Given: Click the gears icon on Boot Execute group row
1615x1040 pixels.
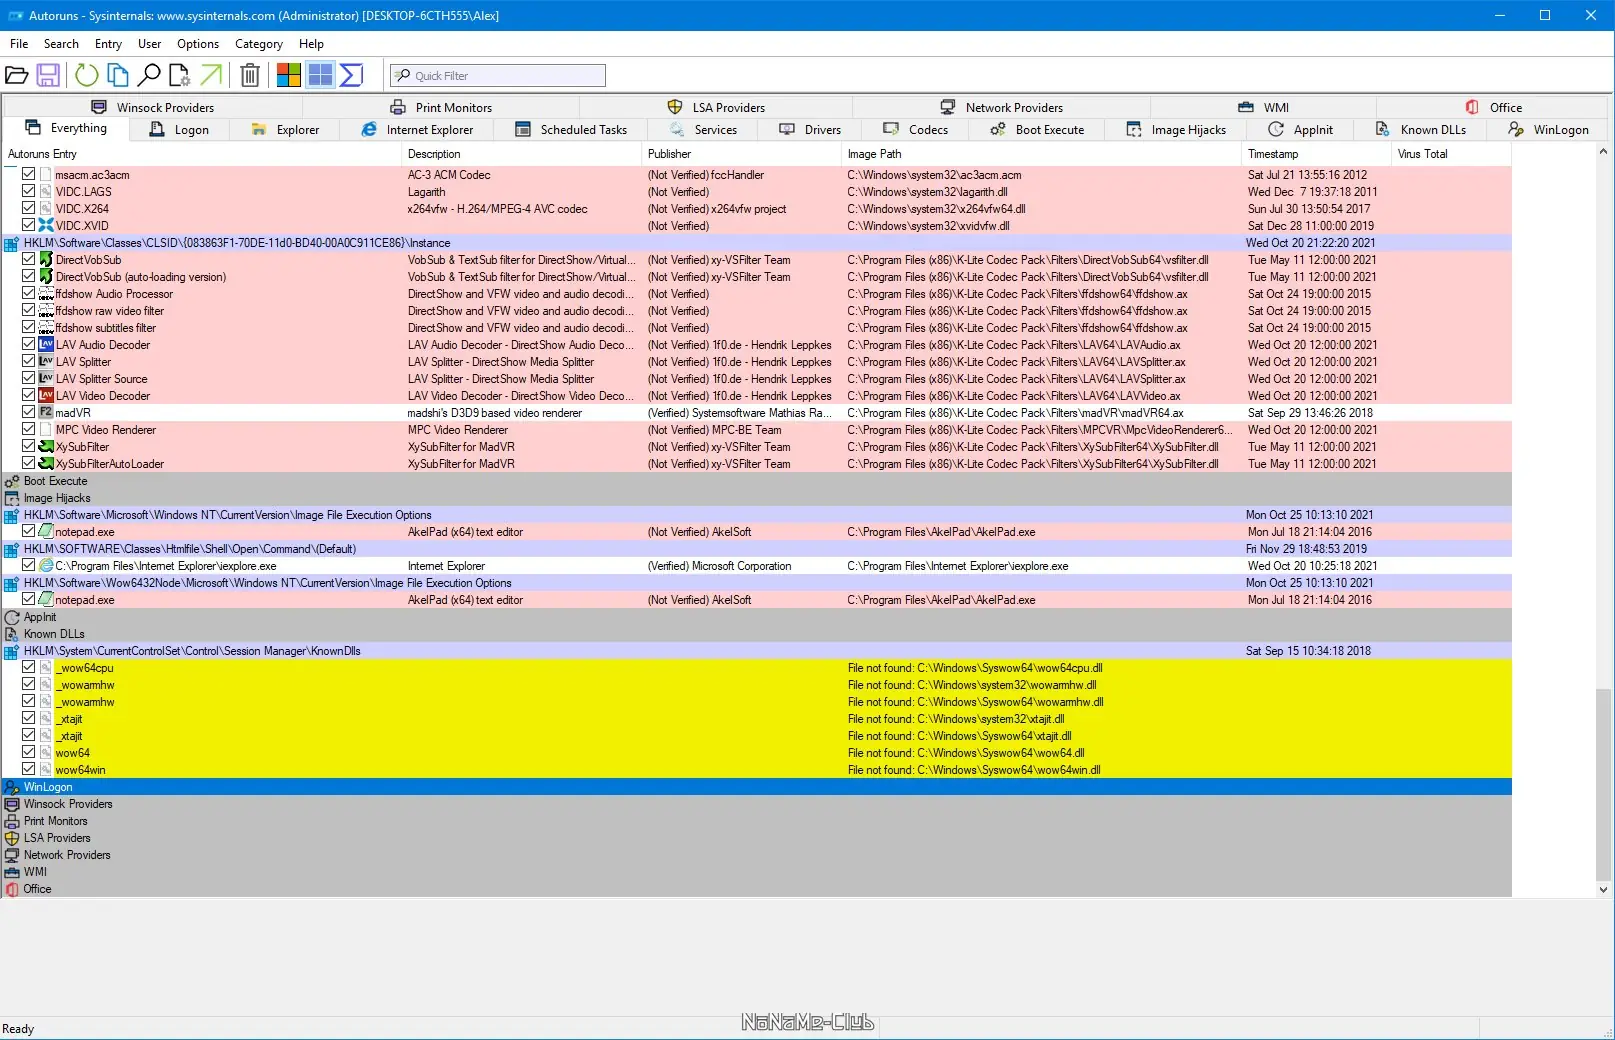Looking at the screenshot, I should coord(12,481).
